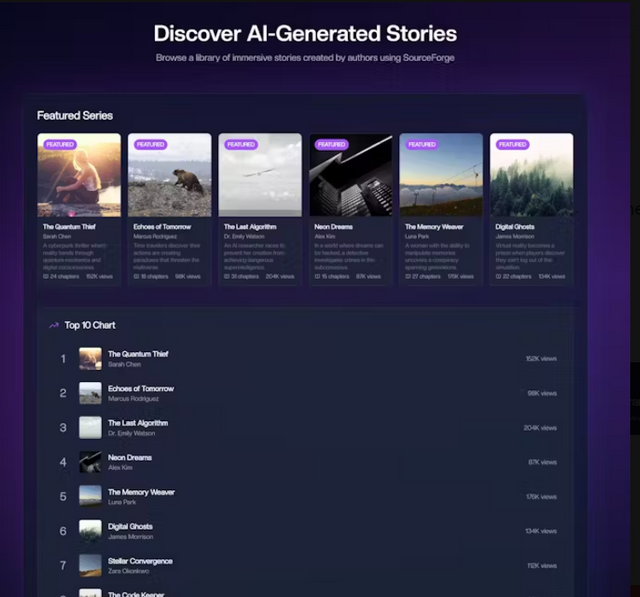Select Echoes of Tomorrow title in Featured Series
The height and width of the screenshot is (597, 640).
click(162, 227)
